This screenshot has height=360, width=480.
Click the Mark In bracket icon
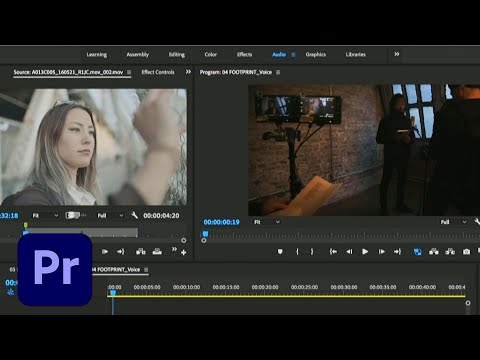[297, 252]
